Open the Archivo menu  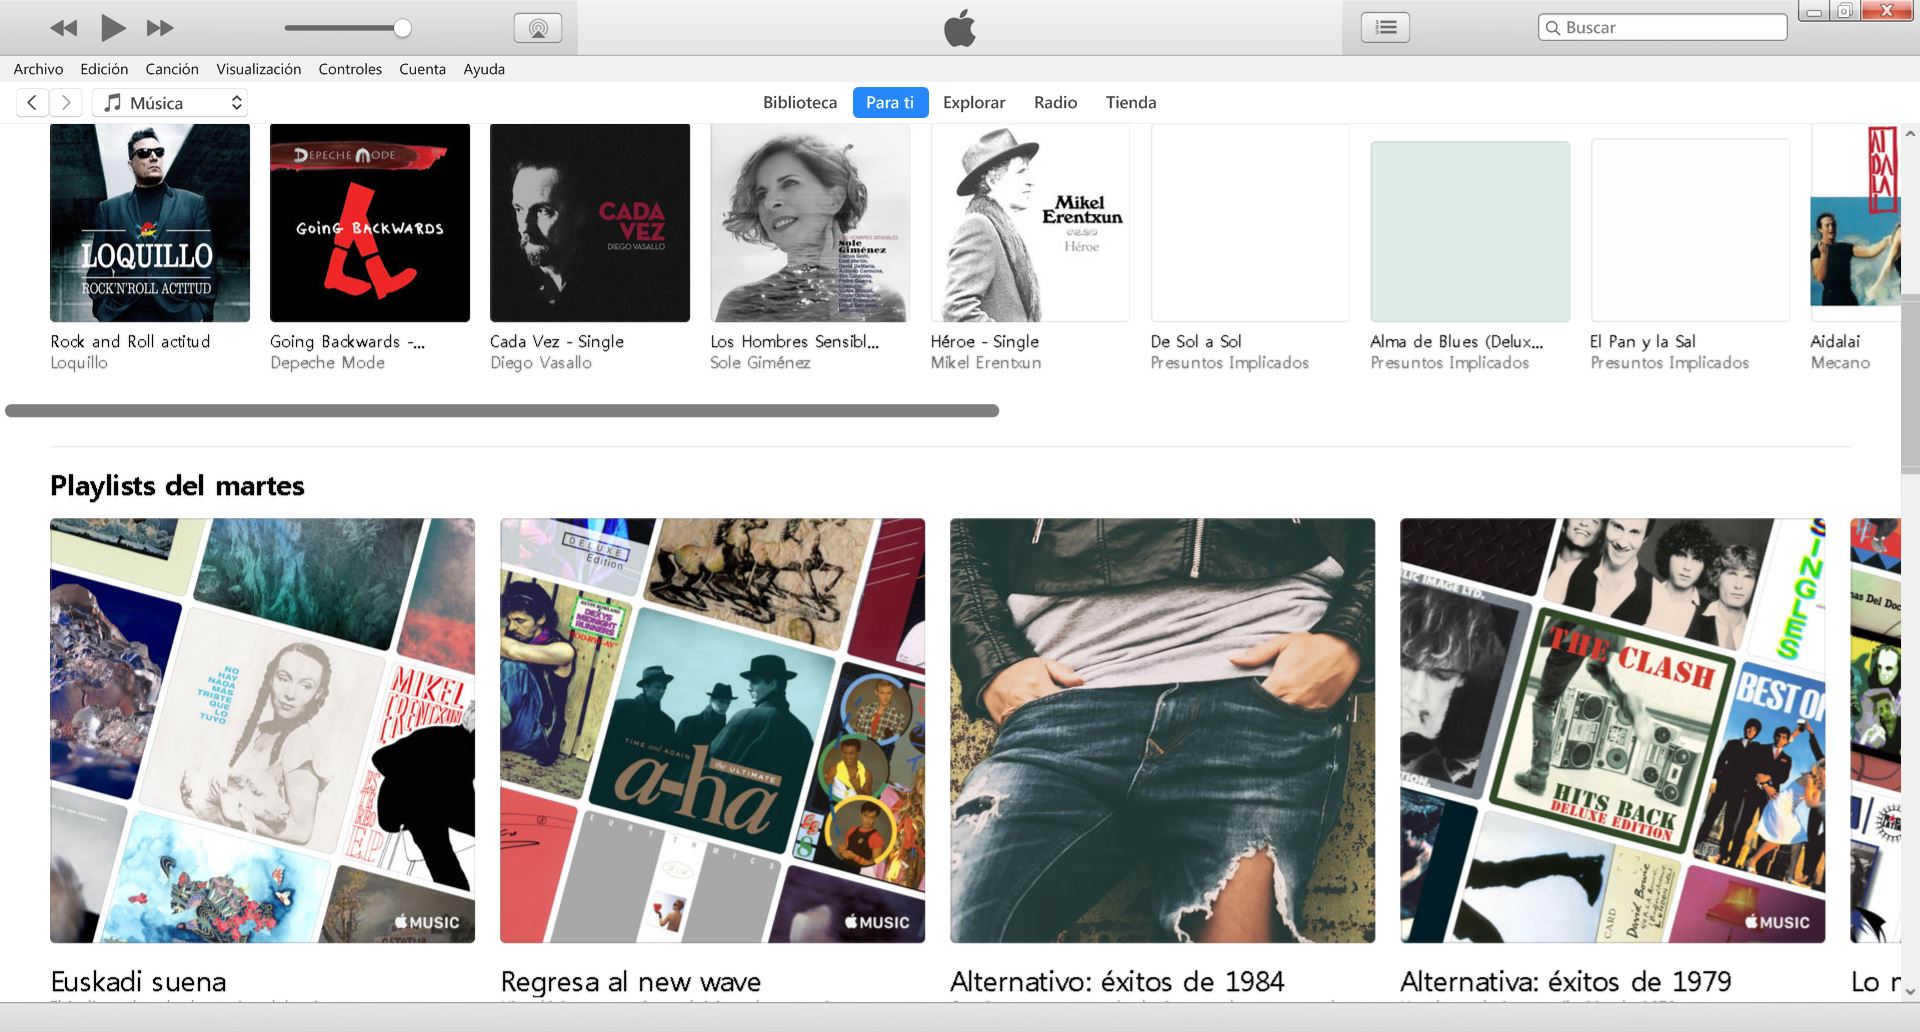pyautogui.click(x=38, y=69)
